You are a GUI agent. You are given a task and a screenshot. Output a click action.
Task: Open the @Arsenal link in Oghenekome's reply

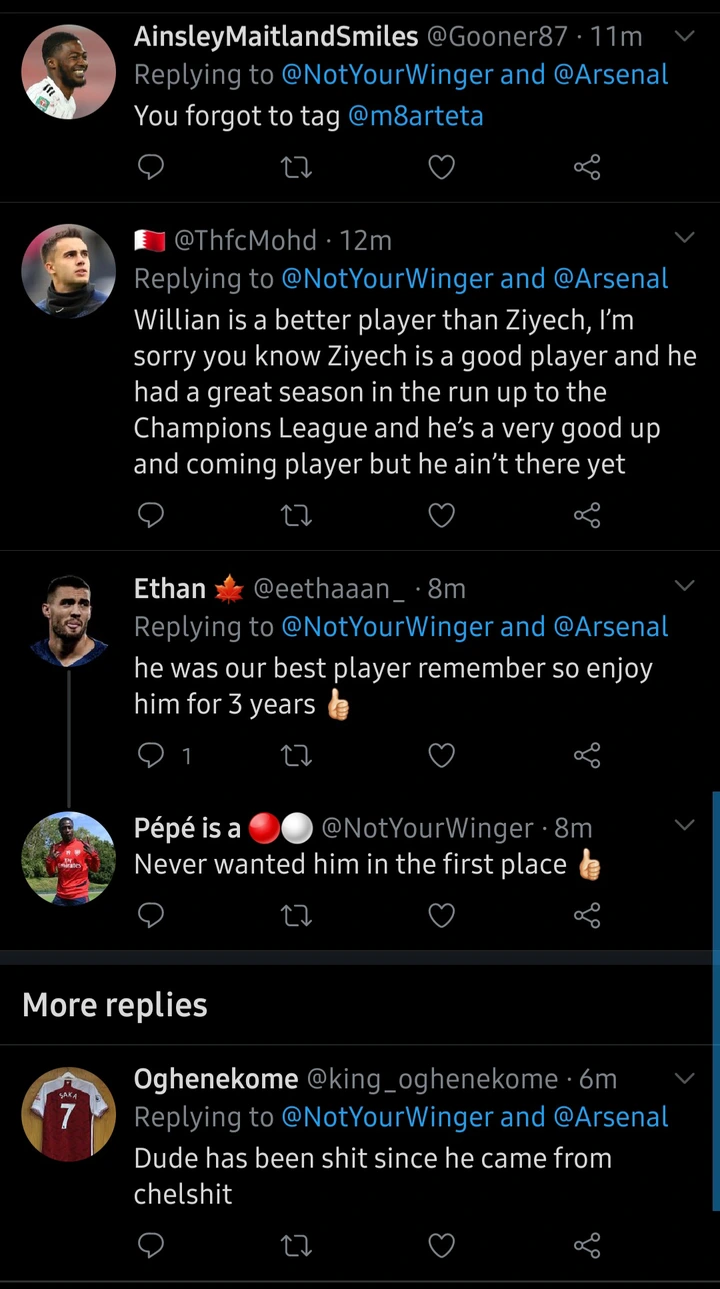pos(610,1117)
